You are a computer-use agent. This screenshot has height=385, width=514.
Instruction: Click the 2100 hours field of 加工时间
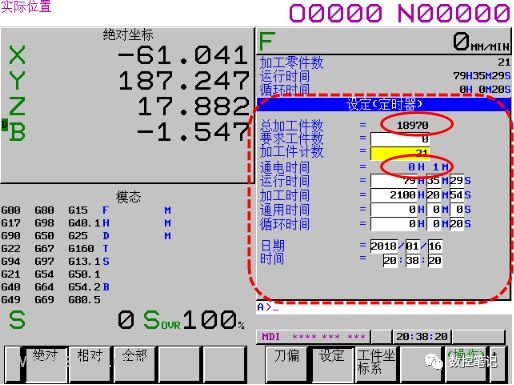pos(394,195)
